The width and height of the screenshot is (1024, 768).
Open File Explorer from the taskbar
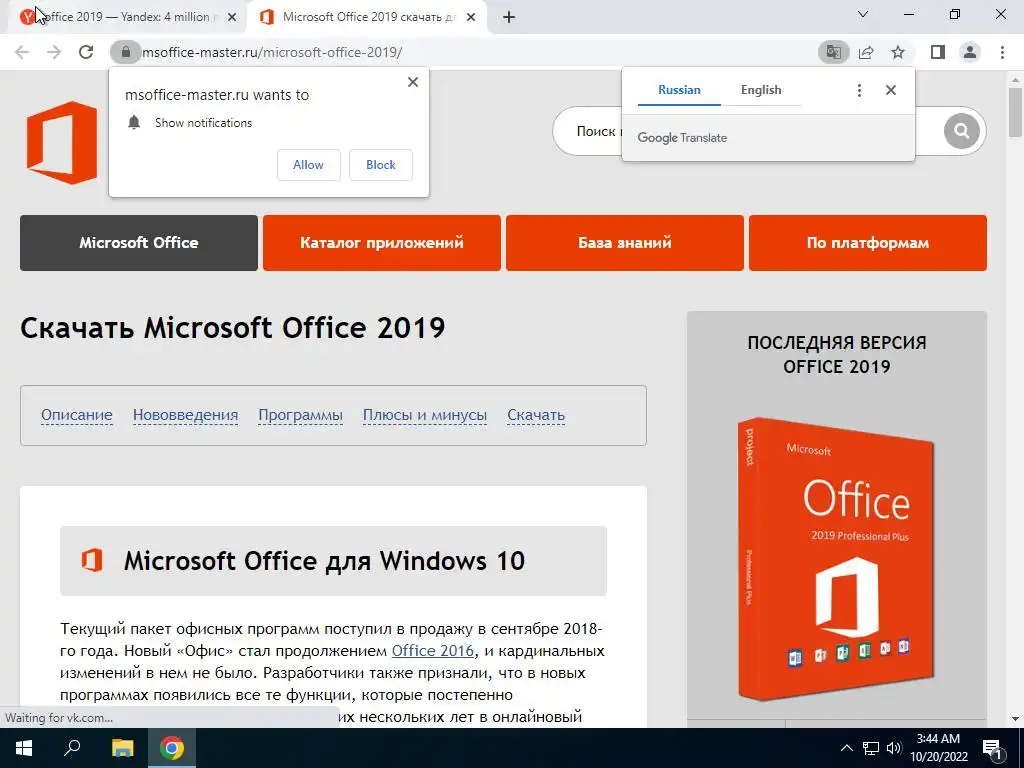point(122,748)
